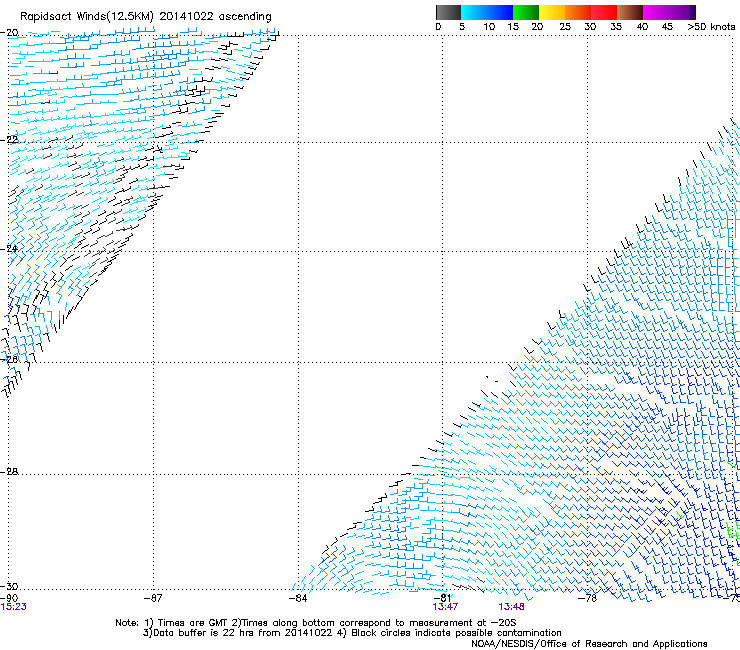Viewport: 740px width, 650px height.
Task: Click the green 15-20 knots color segment
Action: coord(526,12)
